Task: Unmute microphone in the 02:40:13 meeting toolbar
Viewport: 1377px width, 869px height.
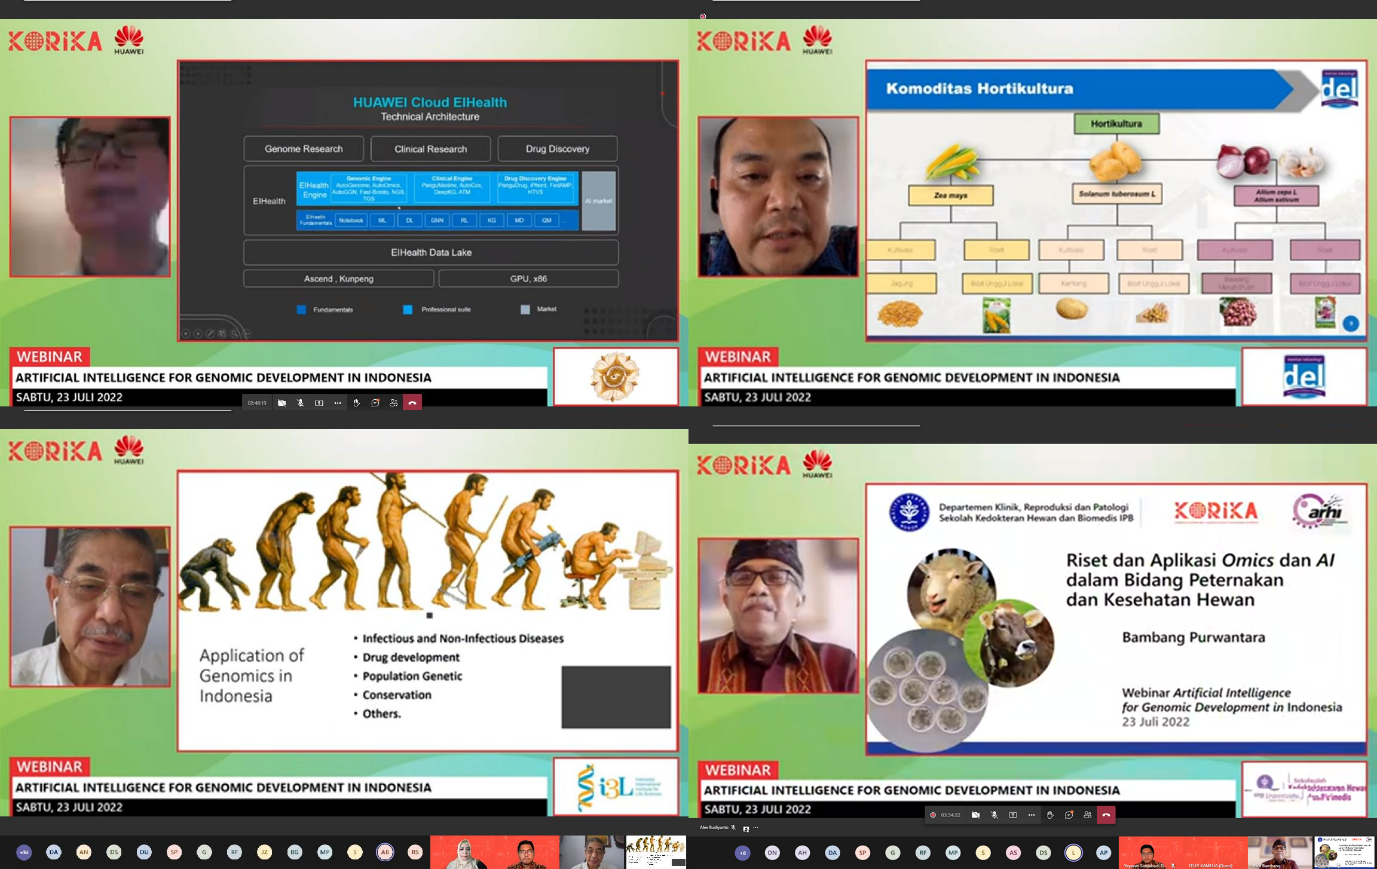Action: [x=300, y=403]
